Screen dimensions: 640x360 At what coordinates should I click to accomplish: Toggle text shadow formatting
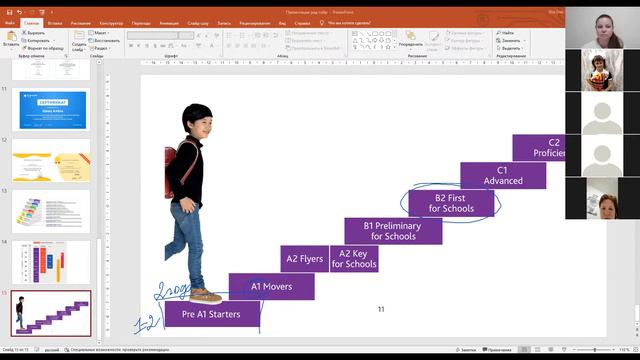(x=155, y=46)
